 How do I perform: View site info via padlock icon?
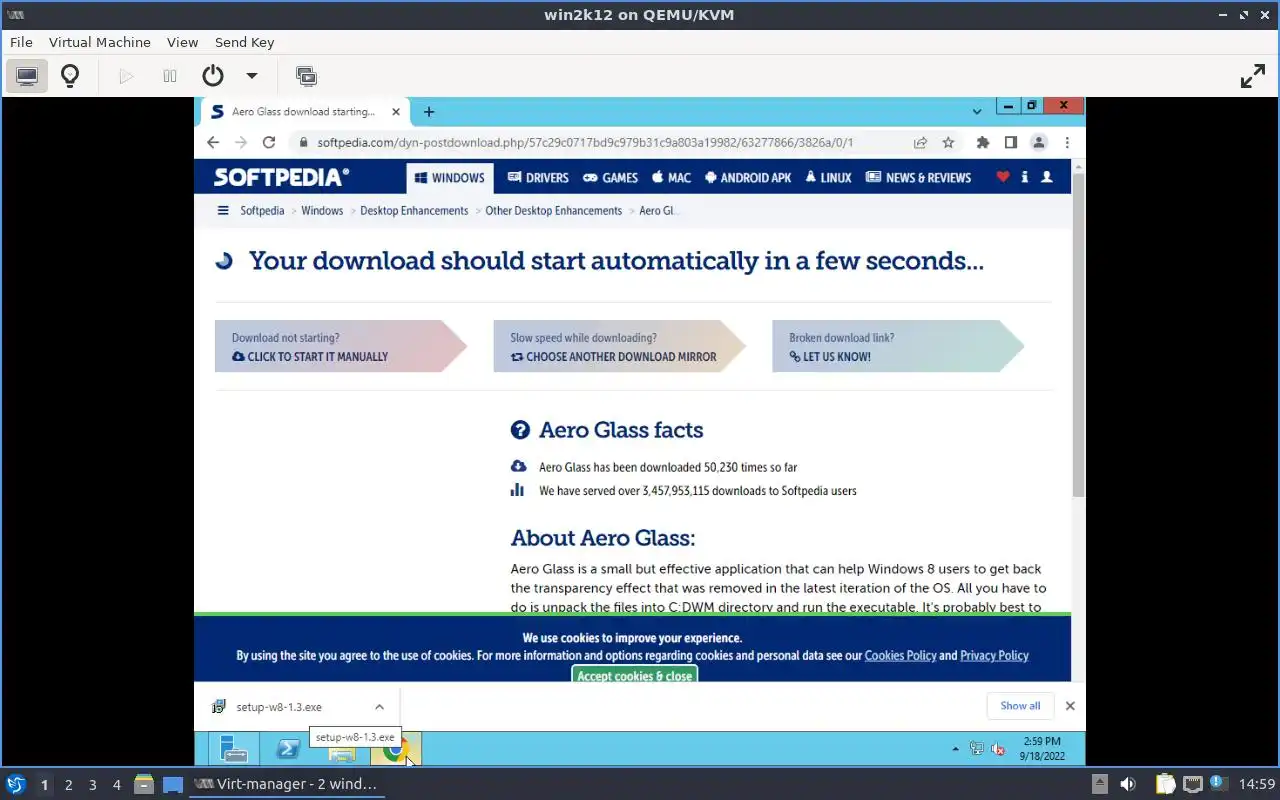(304, 142)
